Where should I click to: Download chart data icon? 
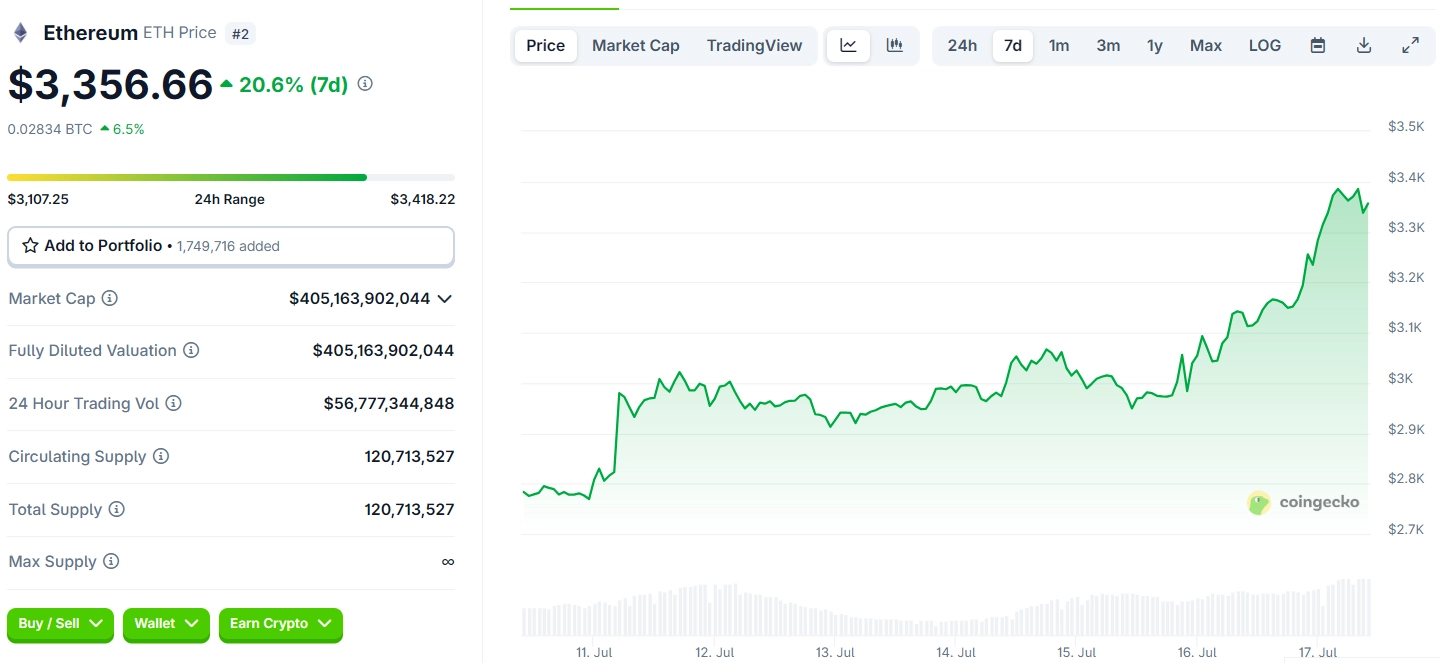click(1364, 45)
